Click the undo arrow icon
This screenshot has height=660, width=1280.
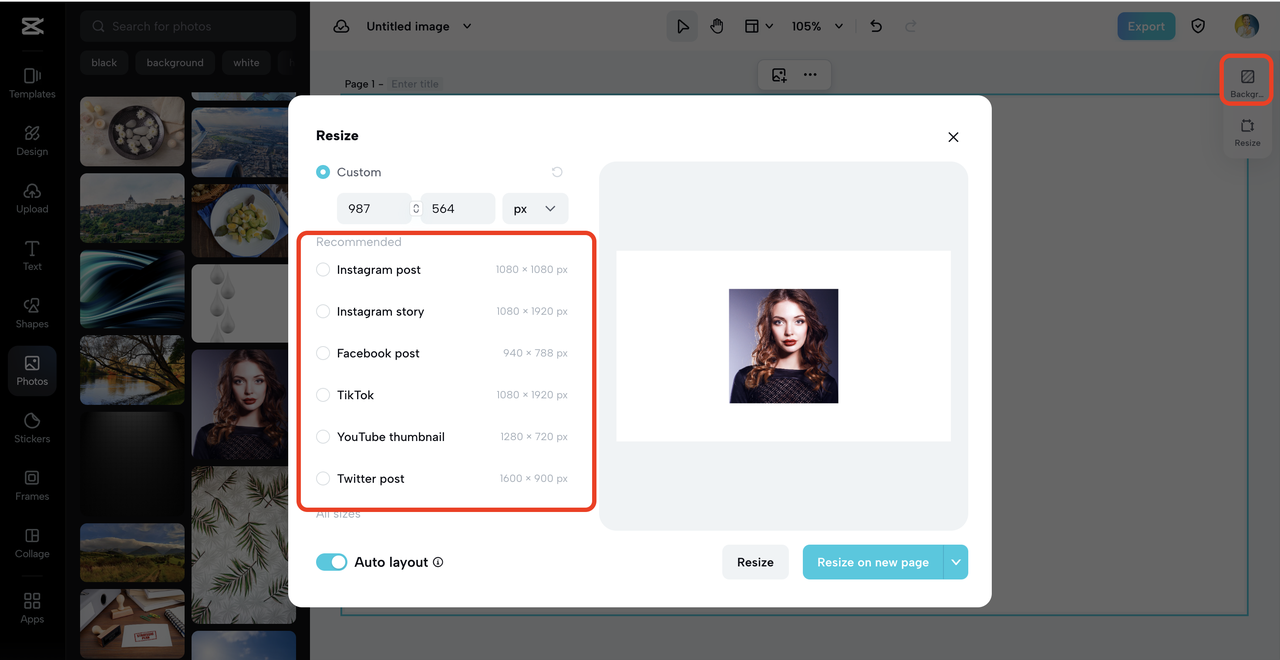tap(876, 27)
